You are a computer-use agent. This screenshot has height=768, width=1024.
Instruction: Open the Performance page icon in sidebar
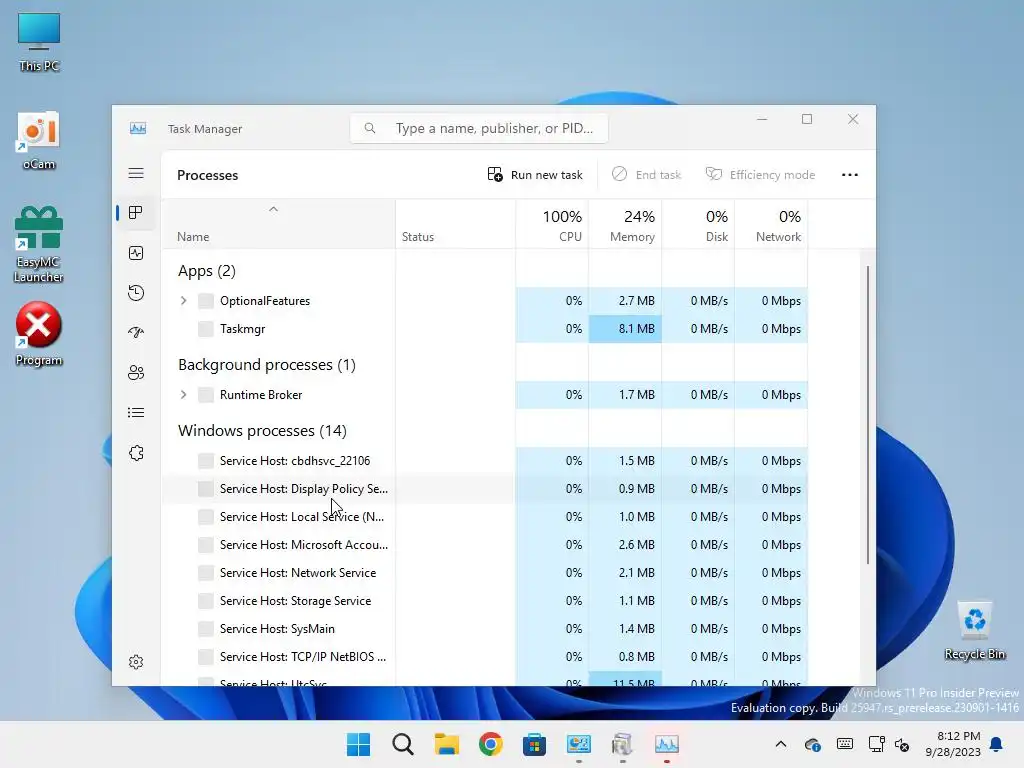point(136,253)
